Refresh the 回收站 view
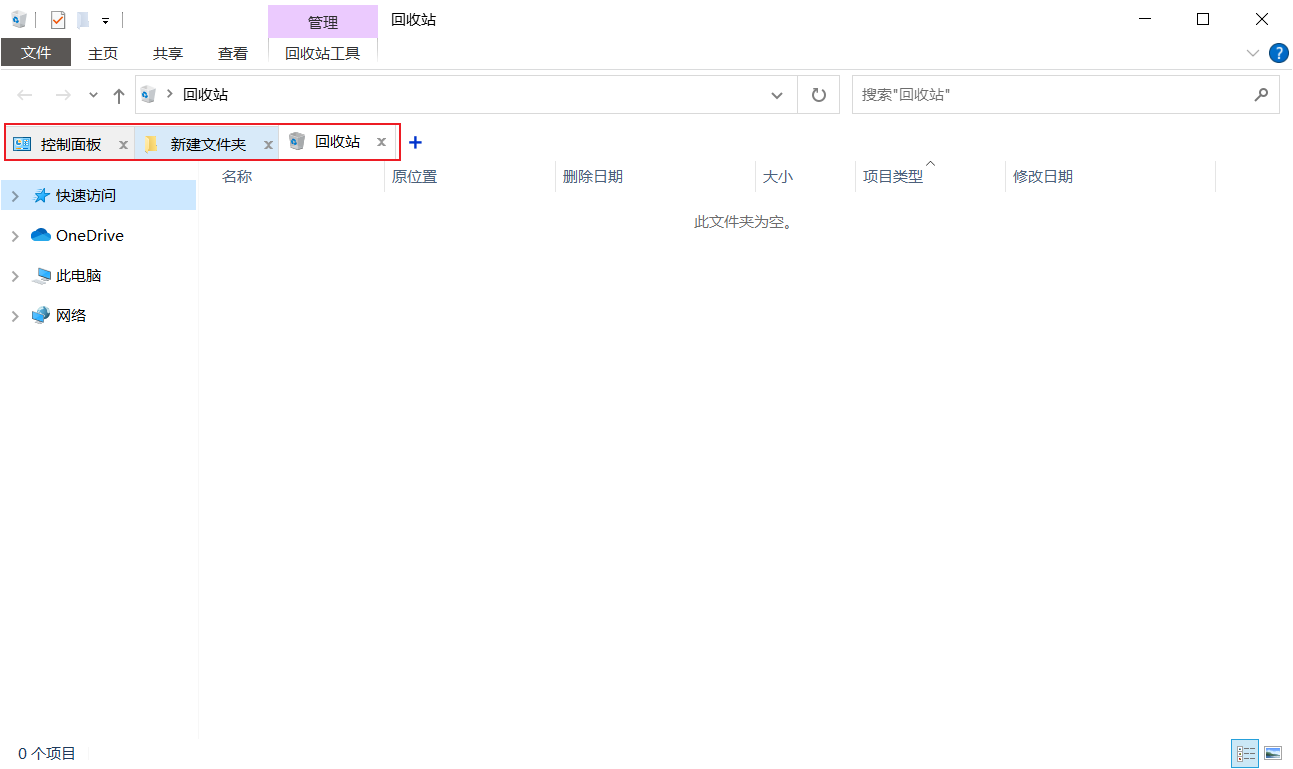The image size is (1293, 769). pos(819,95)
